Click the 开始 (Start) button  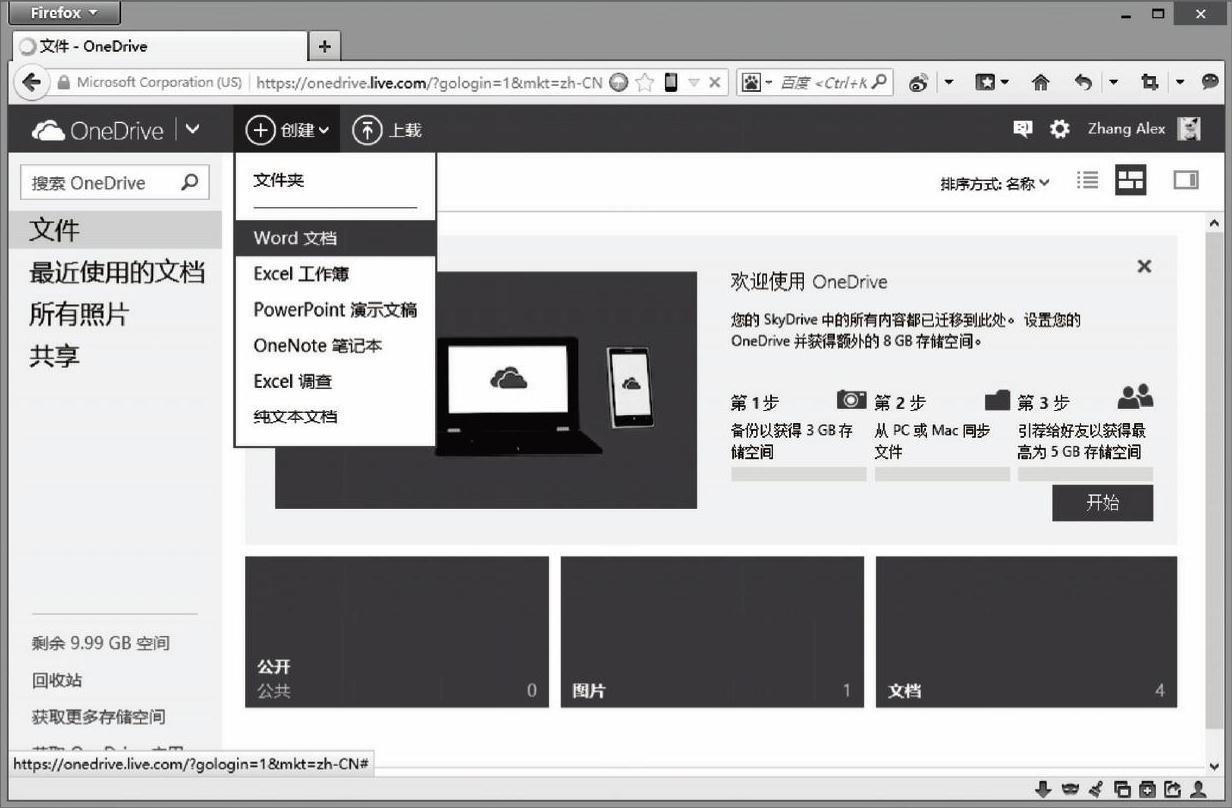coord(1102,503)
